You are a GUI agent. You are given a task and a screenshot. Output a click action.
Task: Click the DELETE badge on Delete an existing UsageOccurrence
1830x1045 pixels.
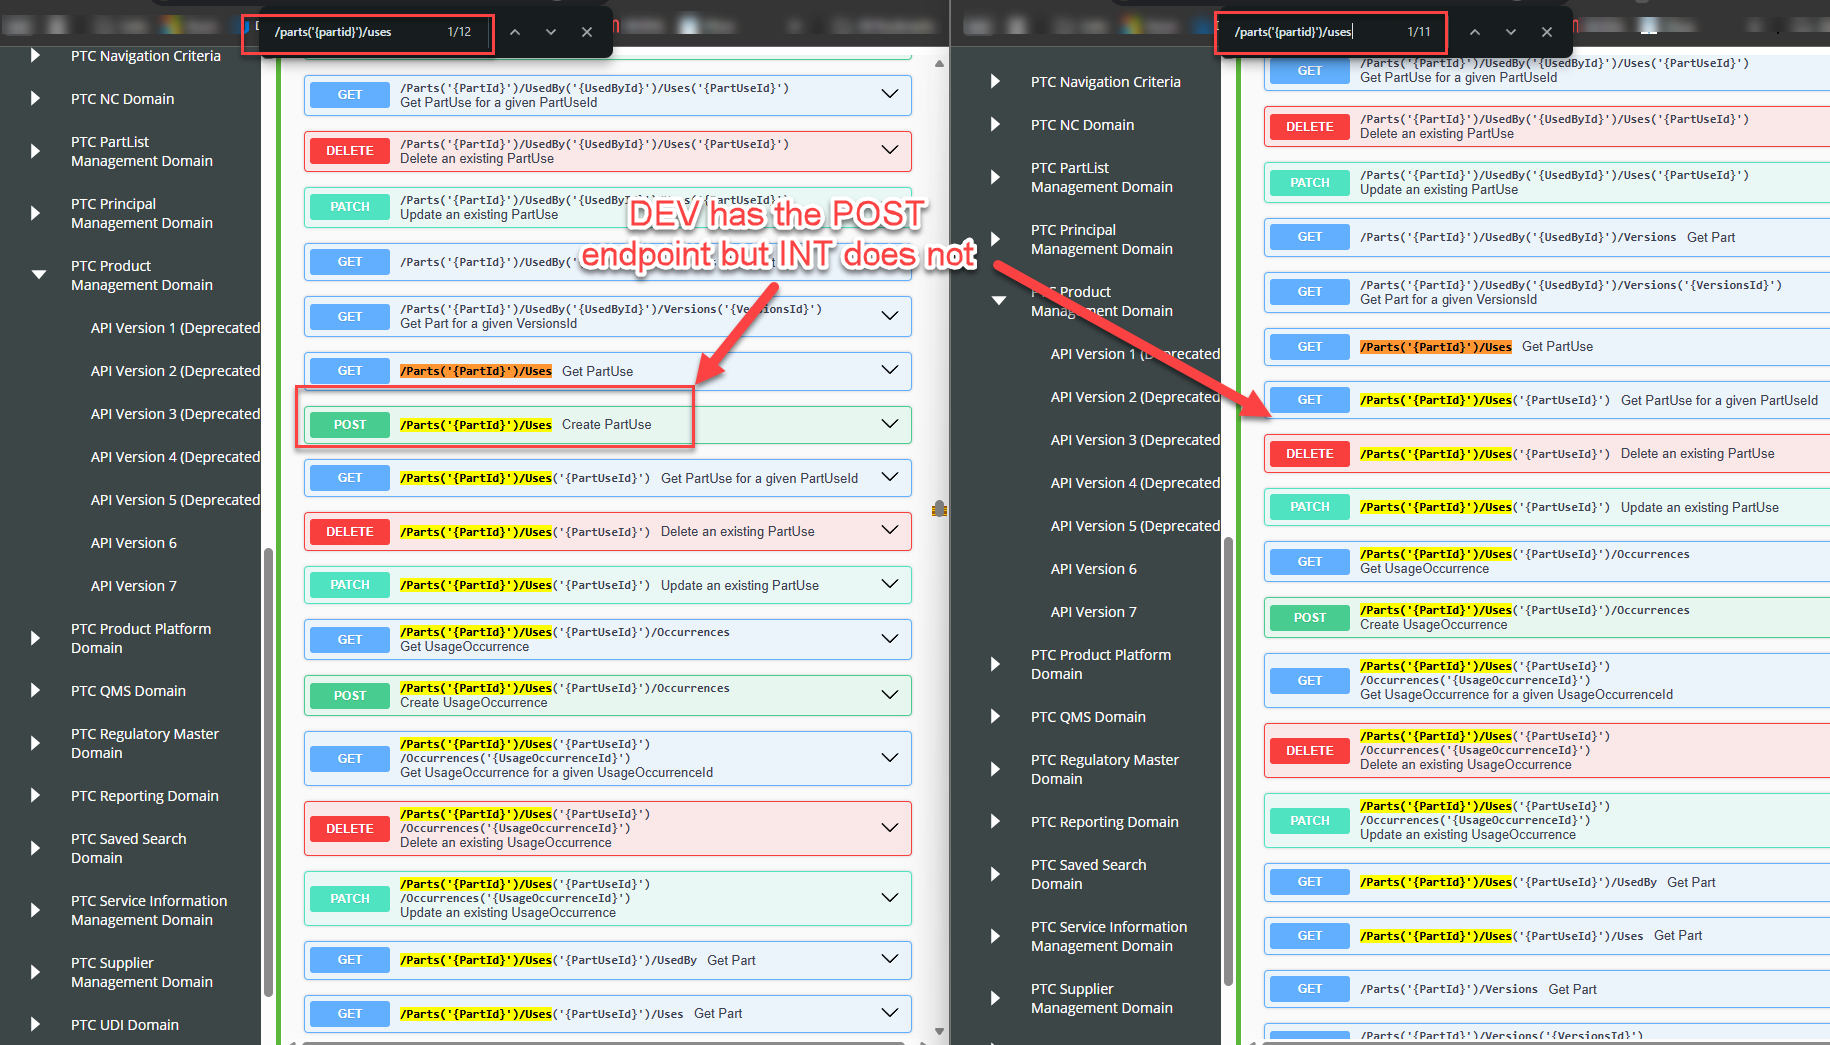(349, 828)
